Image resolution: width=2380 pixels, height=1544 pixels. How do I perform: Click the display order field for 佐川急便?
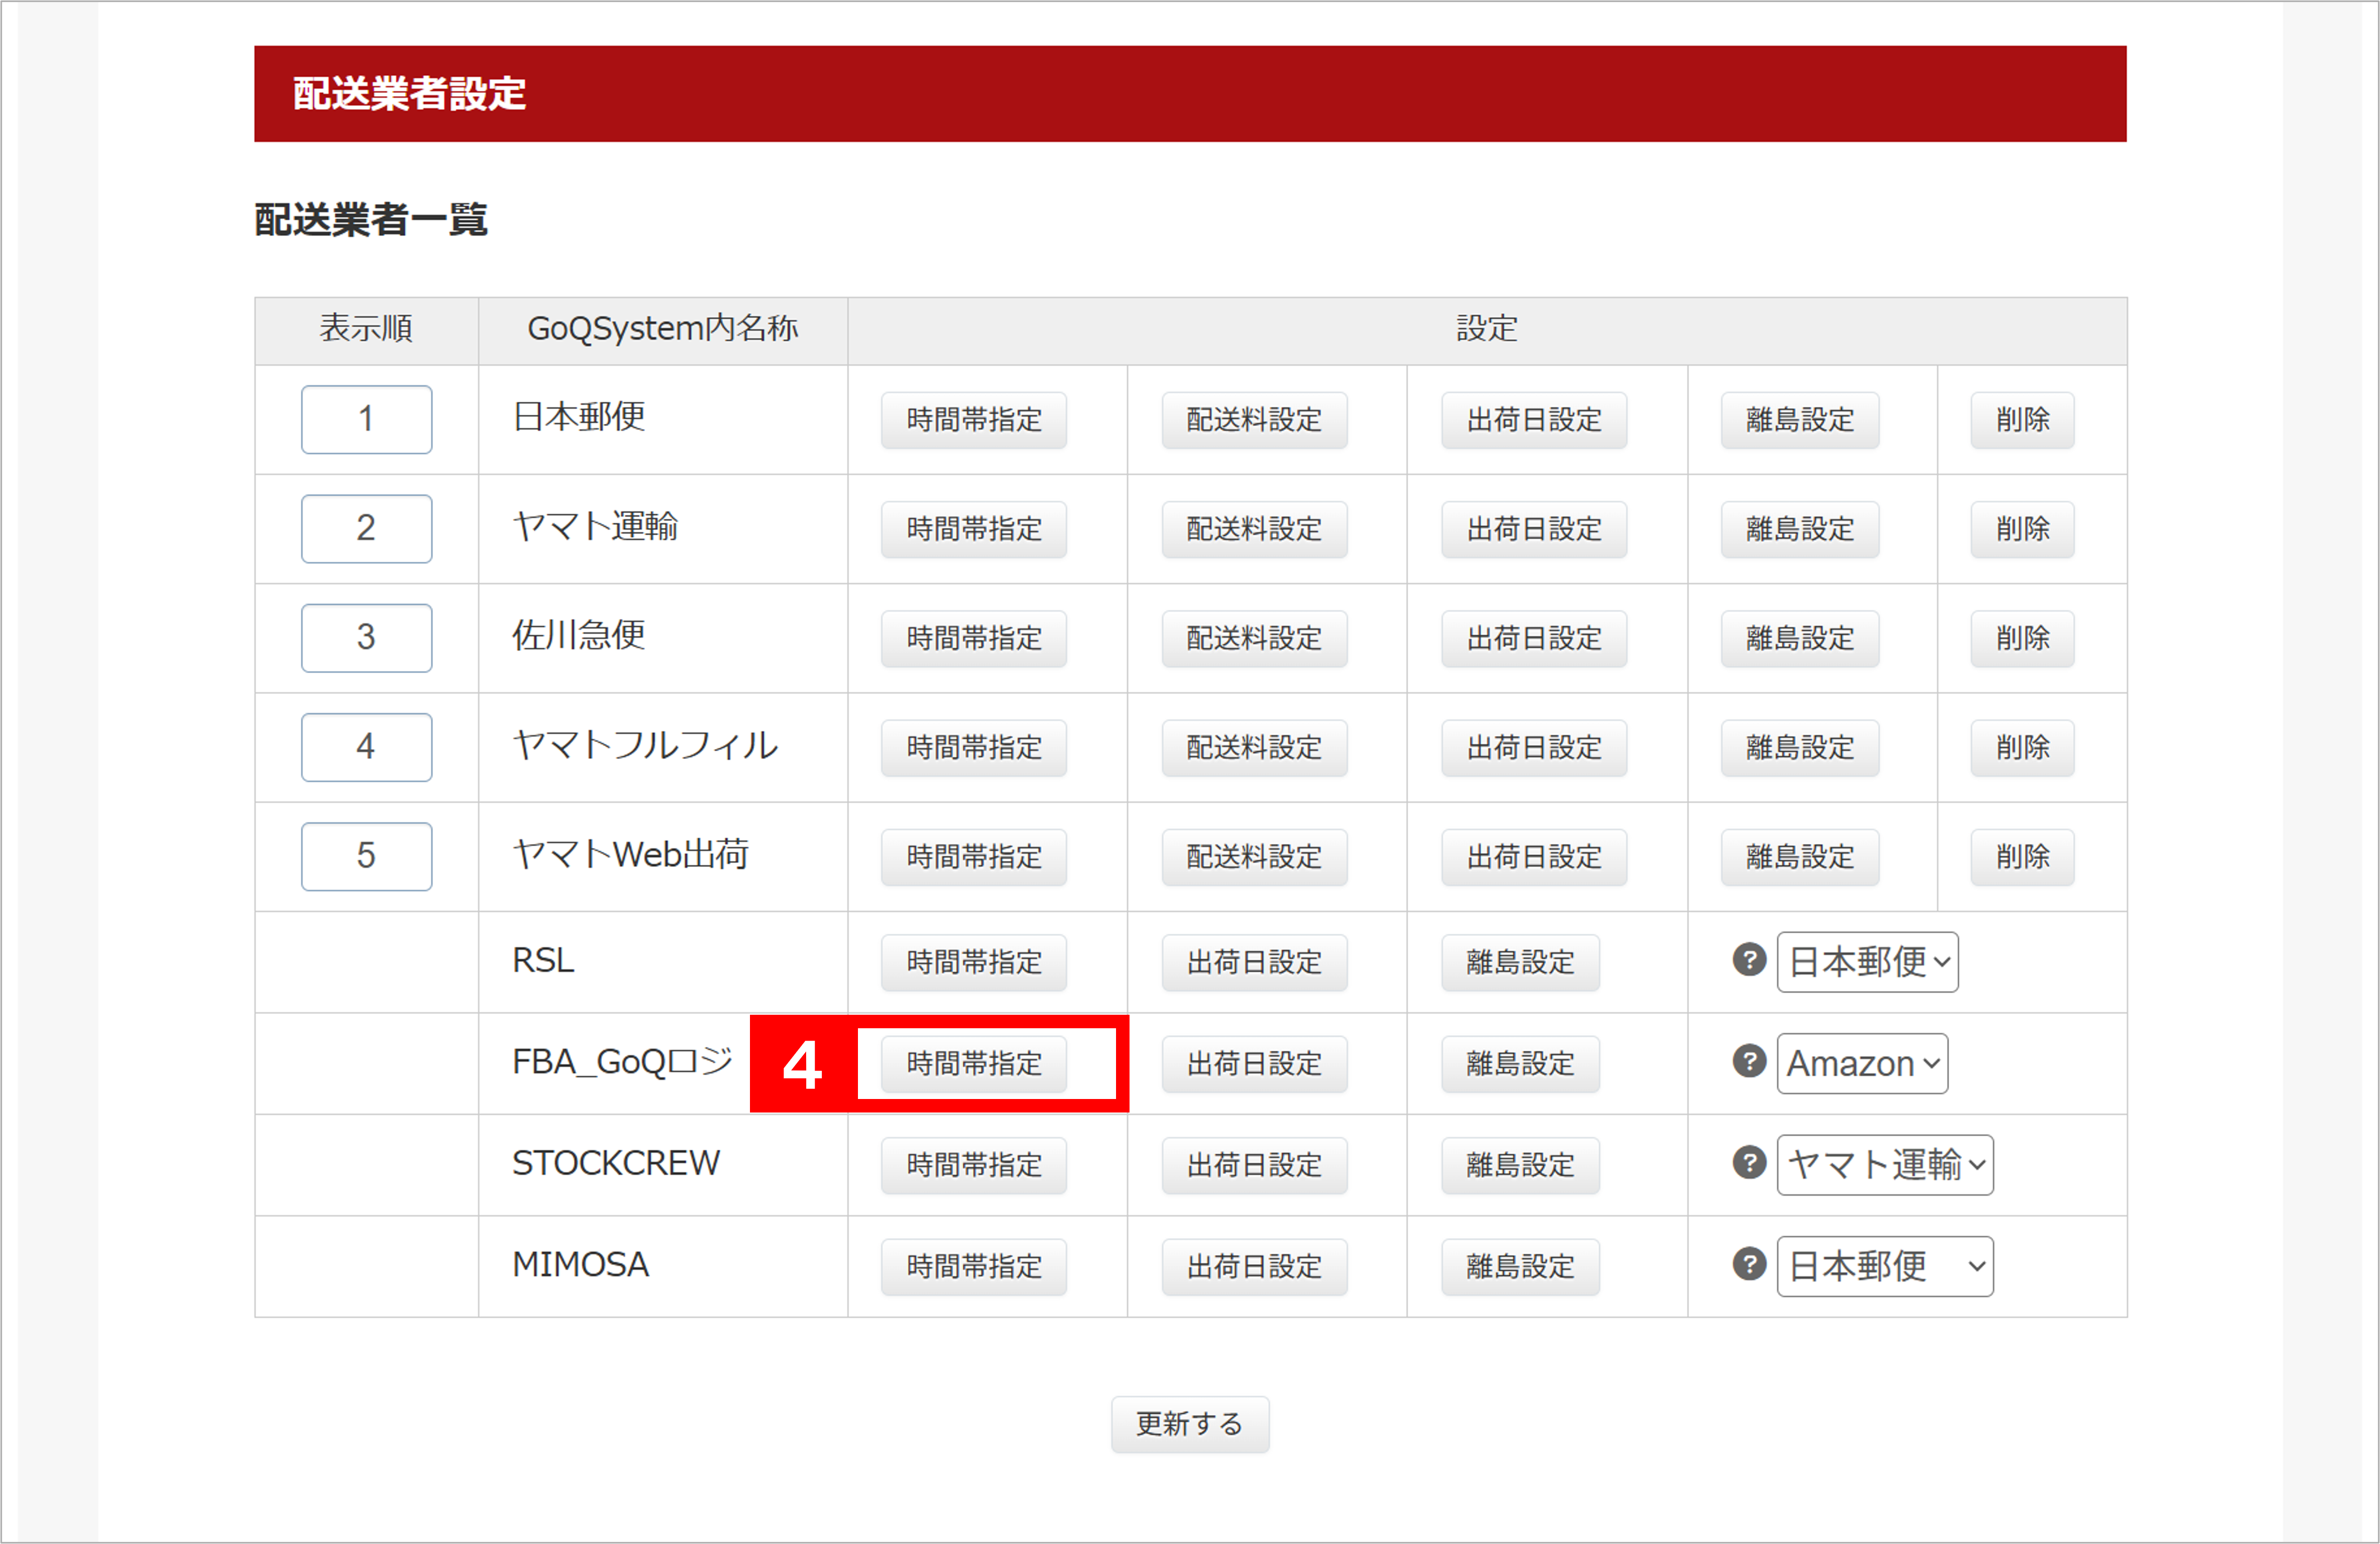tap(367, 637)
